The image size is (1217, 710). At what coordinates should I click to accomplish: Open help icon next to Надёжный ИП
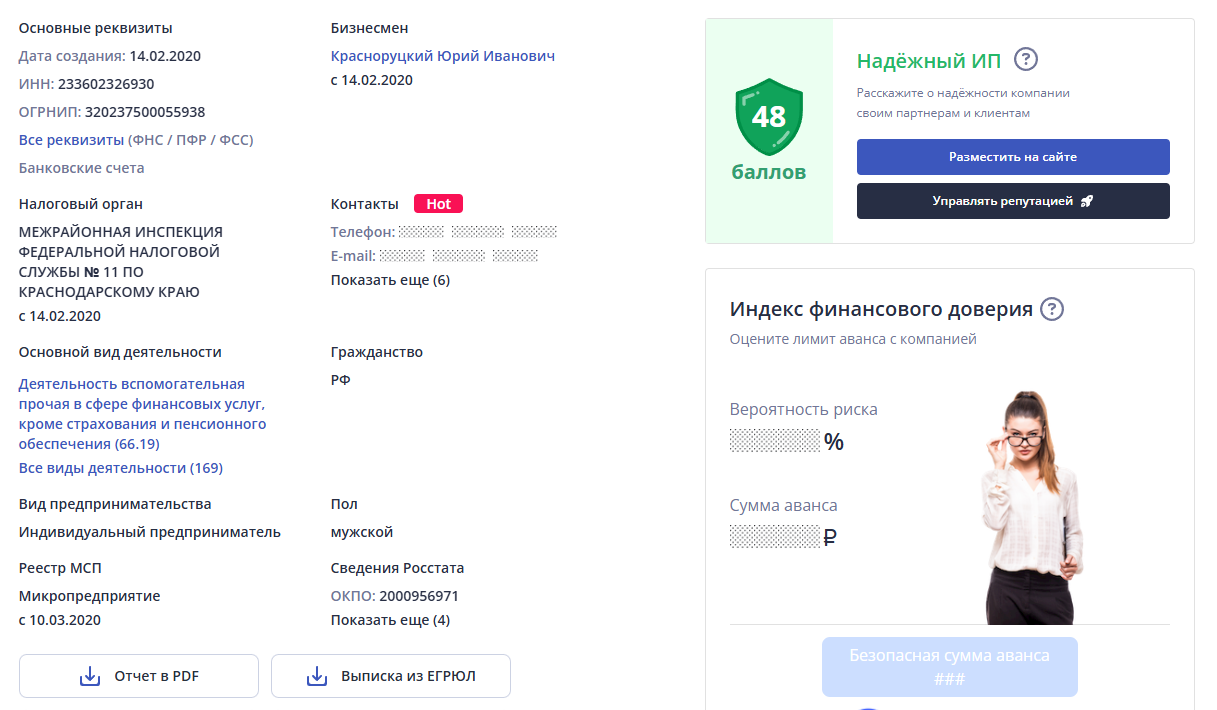[x=1025, y=59]
